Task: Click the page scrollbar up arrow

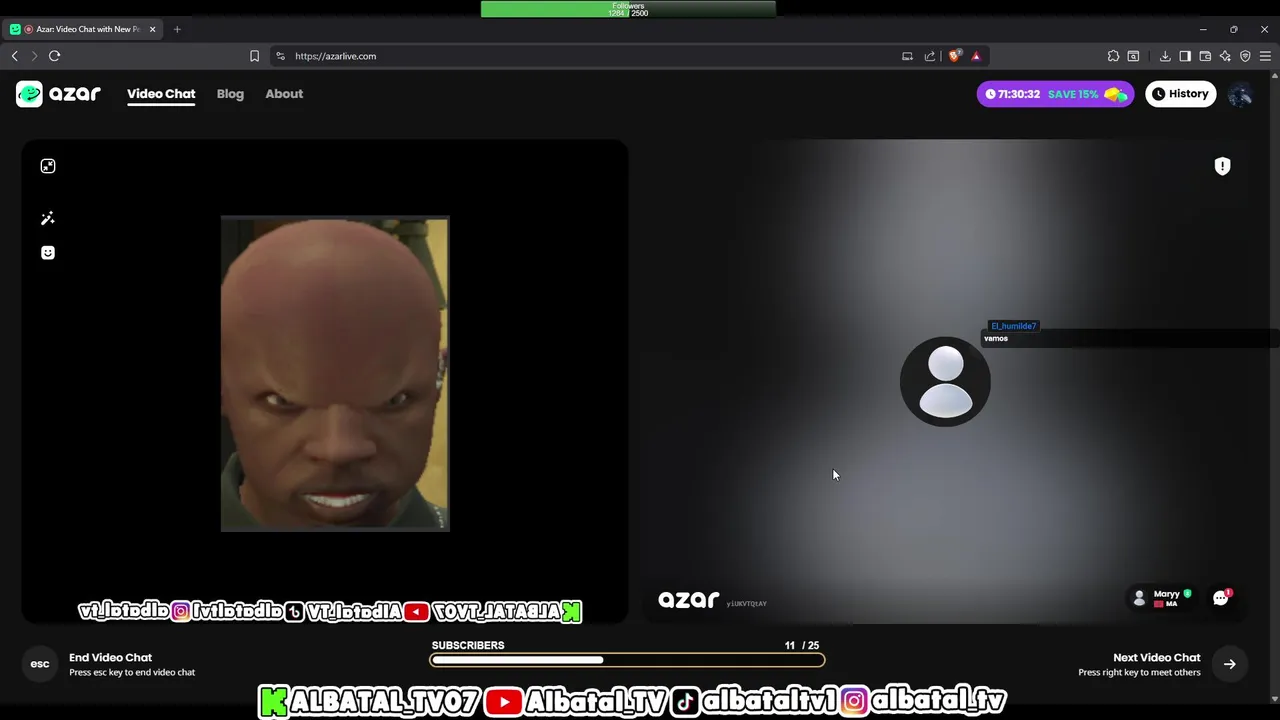Action: pyautogui.click(x=1274, y=78)
